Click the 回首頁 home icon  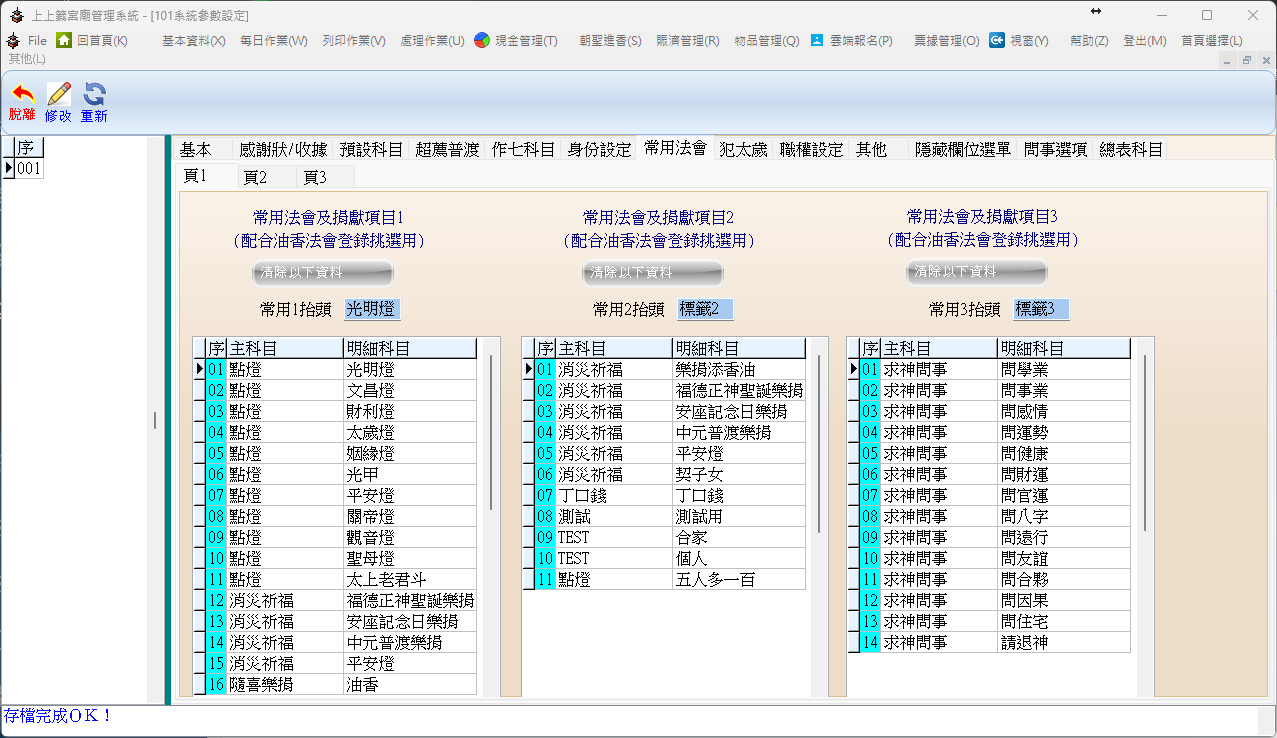(64, 41)
